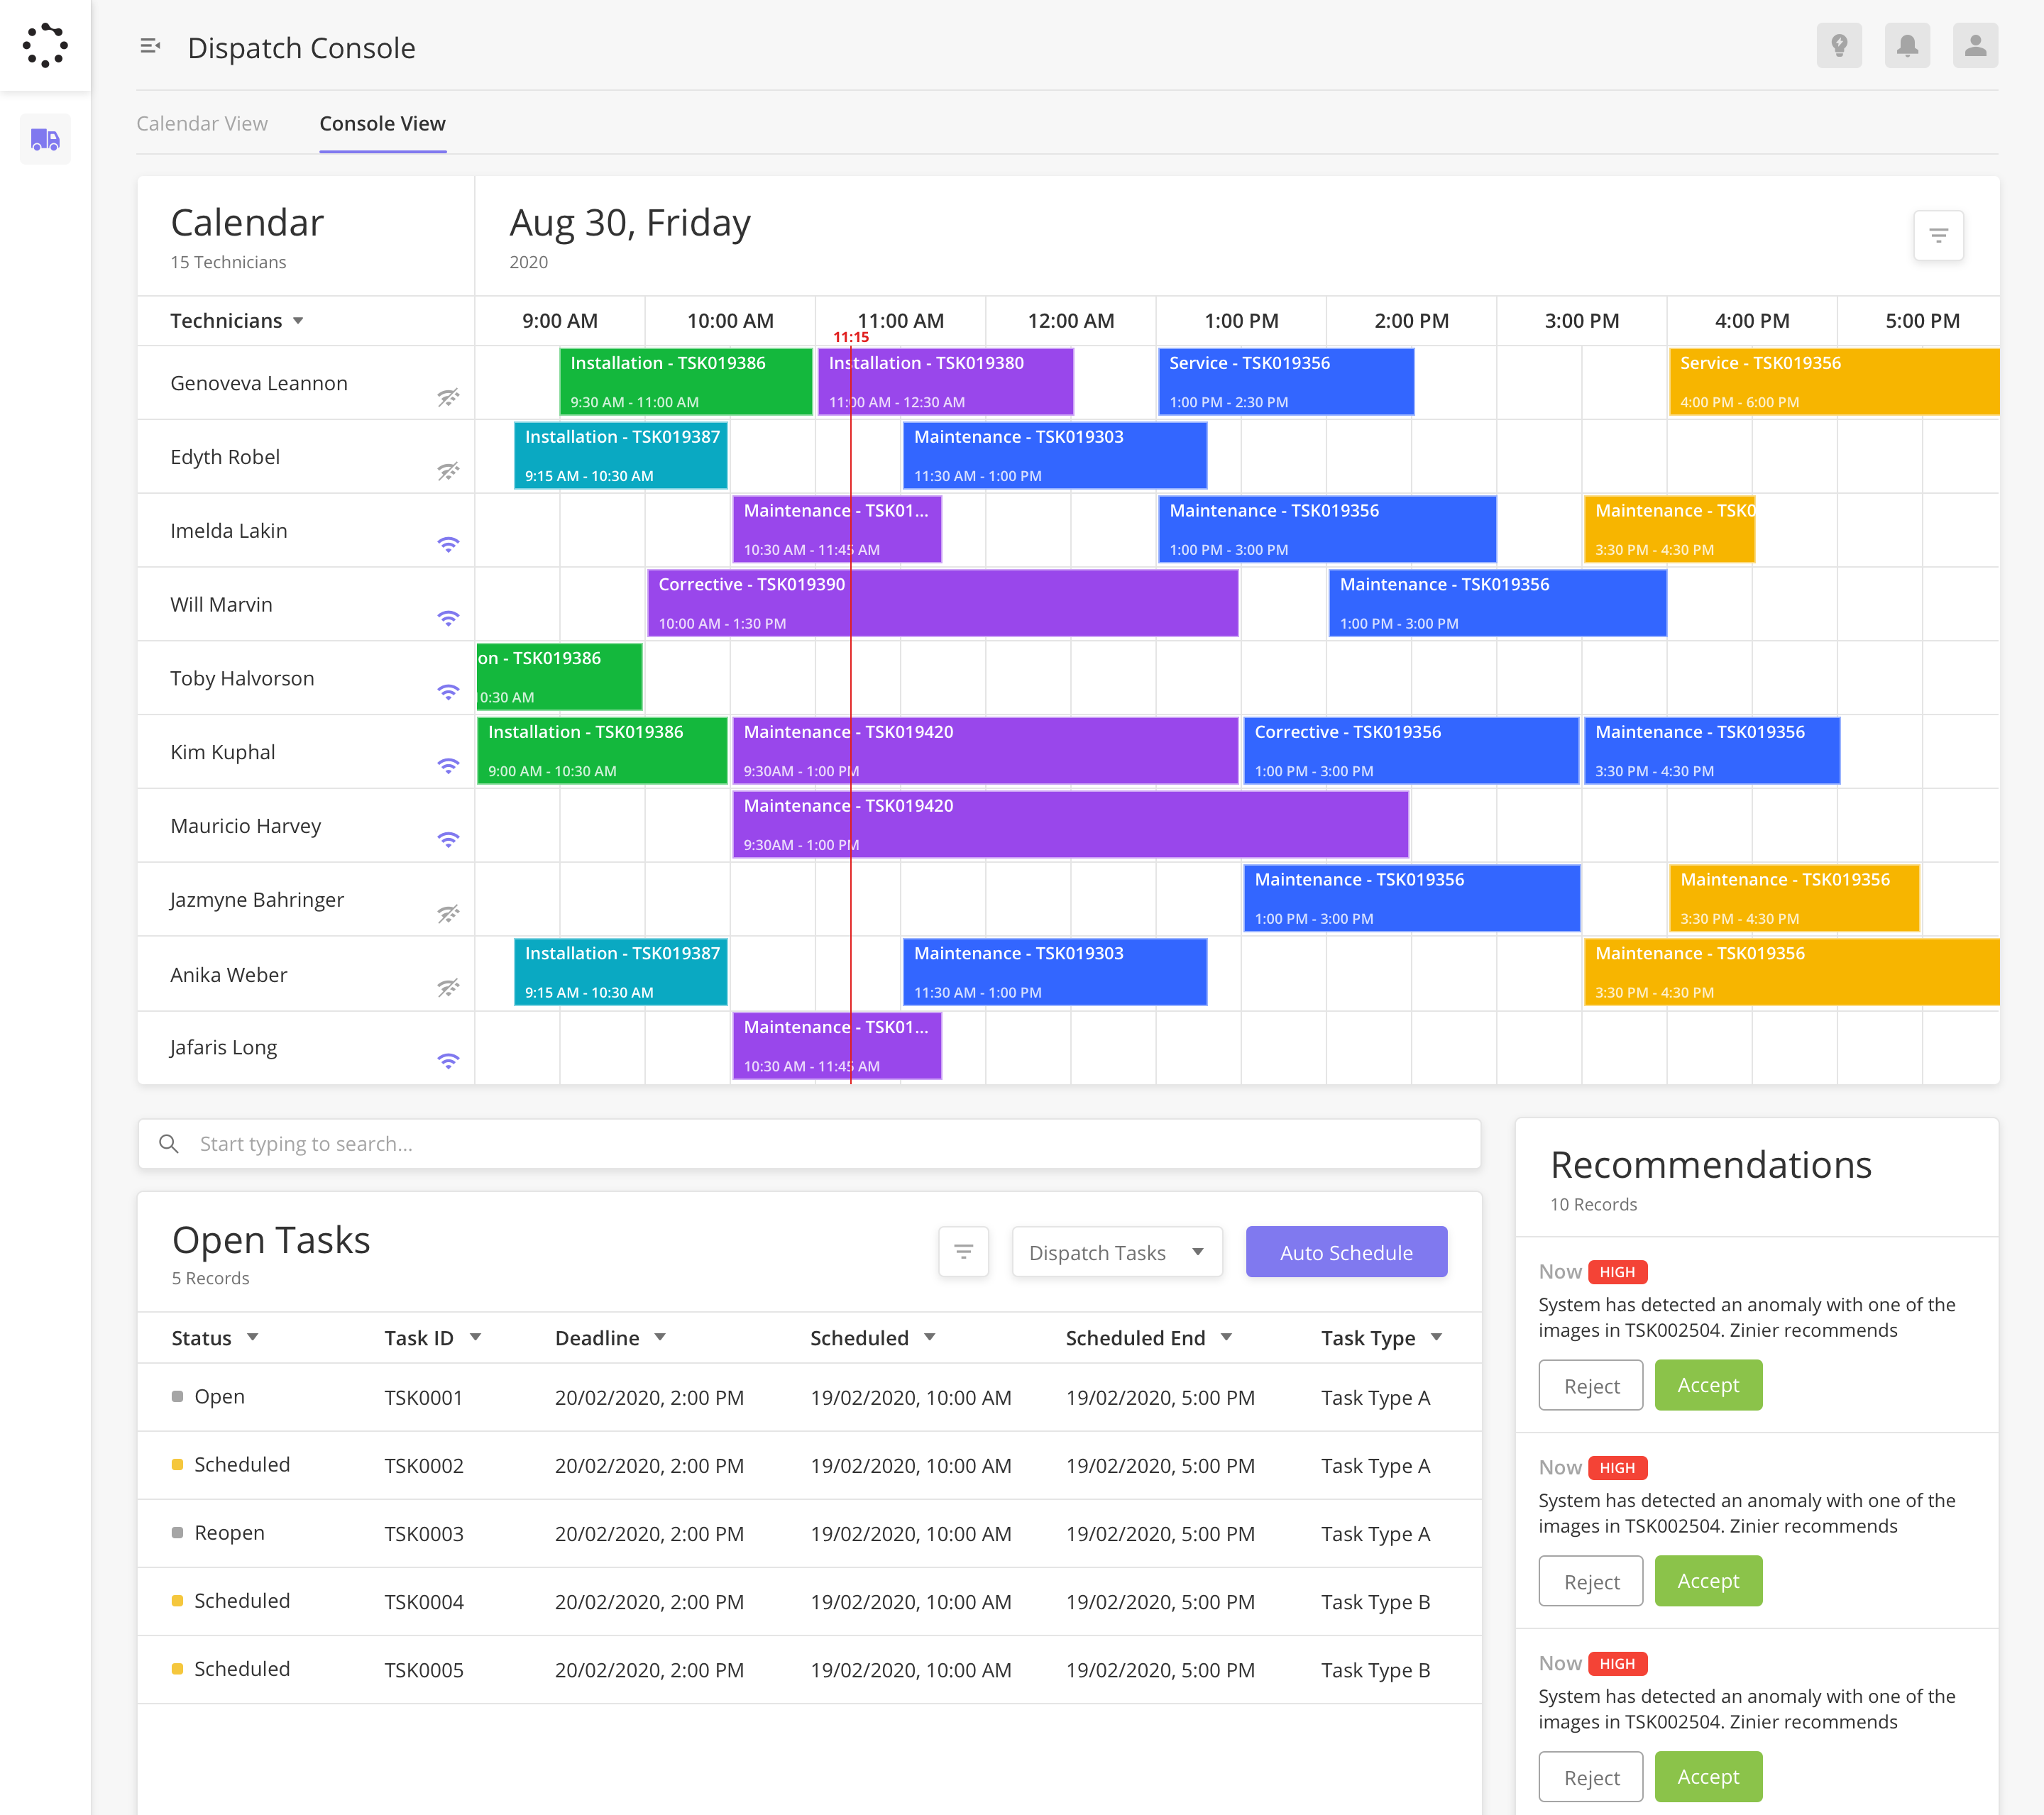Click the app logo icon
The height and width of the screenshot is (1815, 2044).
click(45, 46)
